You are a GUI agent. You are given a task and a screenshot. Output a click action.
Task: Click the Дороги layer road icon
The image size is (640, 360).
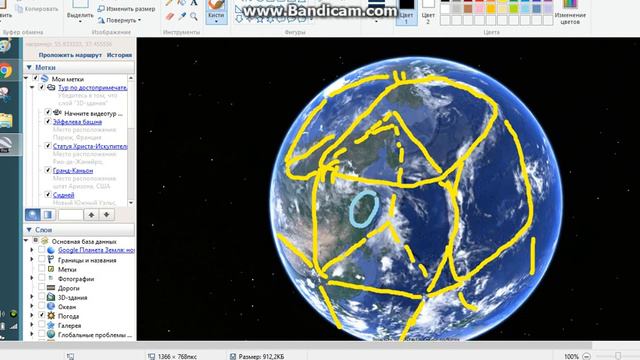51,288
